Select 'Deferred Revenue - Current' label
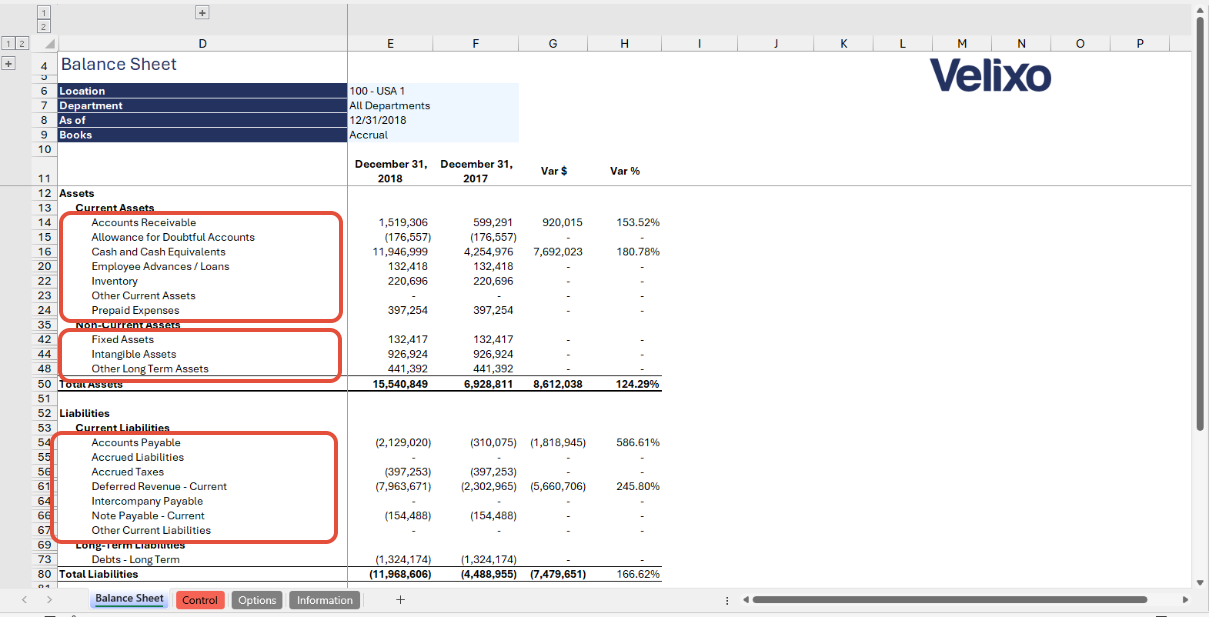The height and width of the screenshot is (617, 1209). (159, 486)
